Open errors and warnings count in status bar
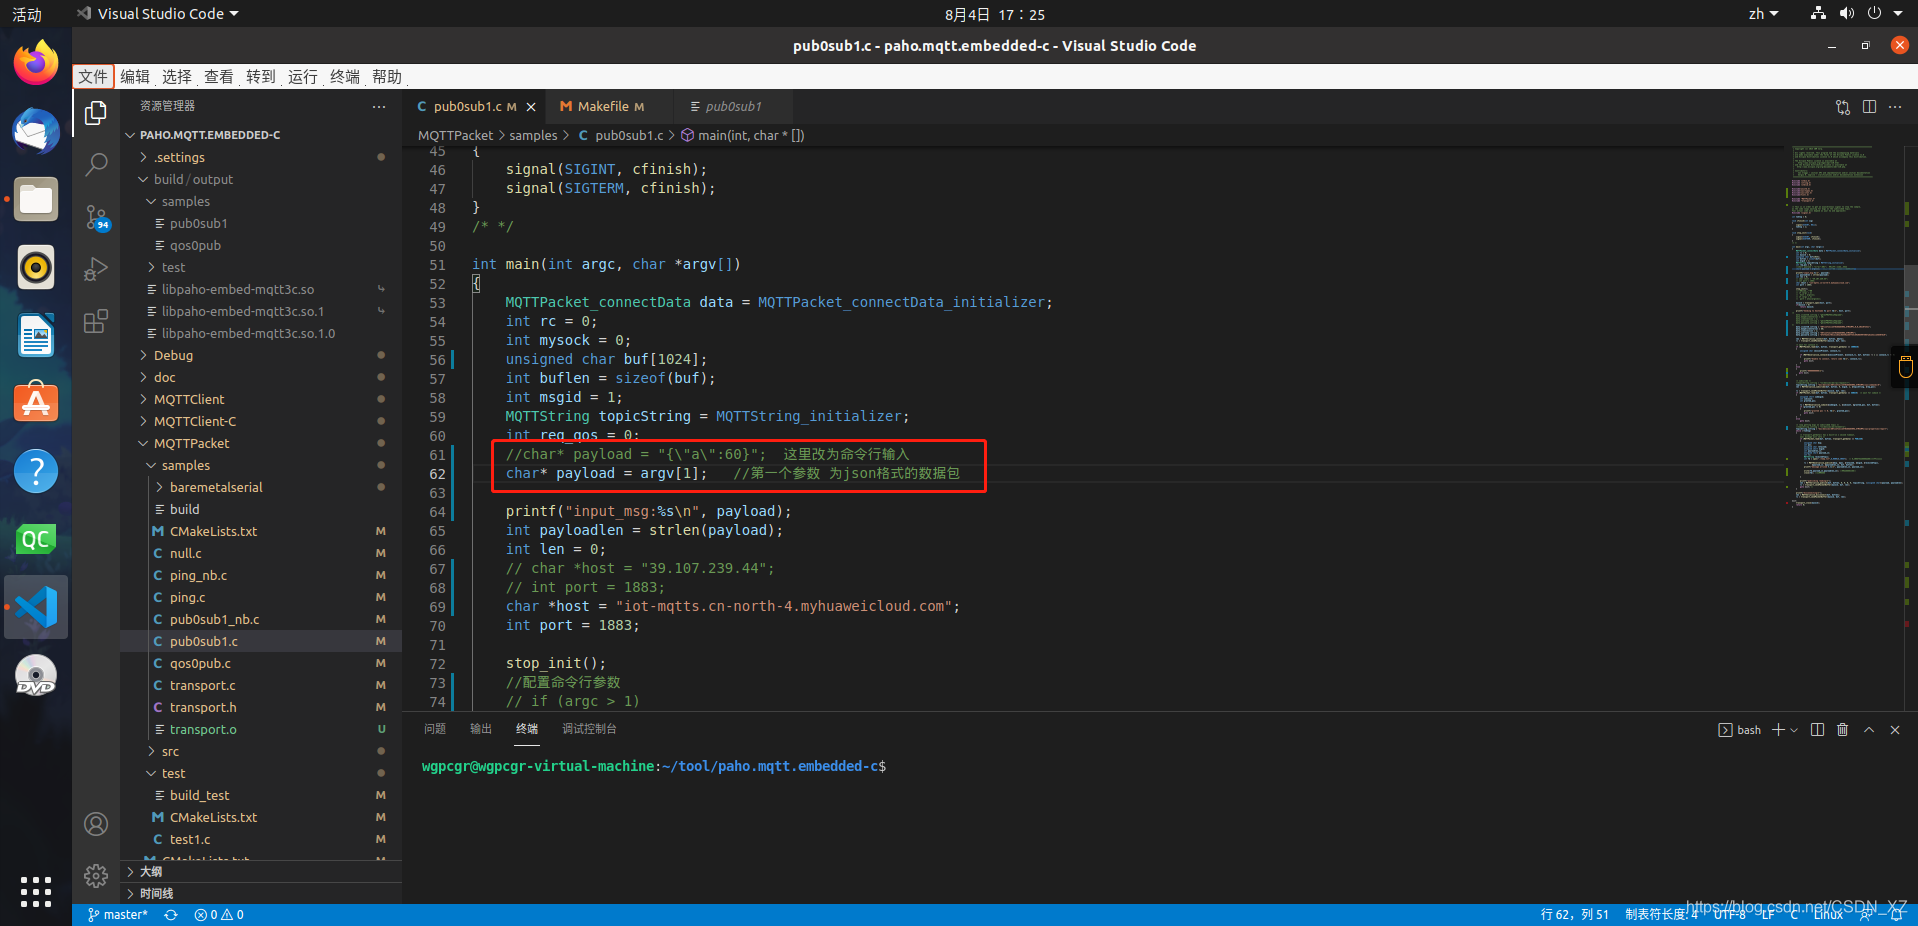 point(219,915)
